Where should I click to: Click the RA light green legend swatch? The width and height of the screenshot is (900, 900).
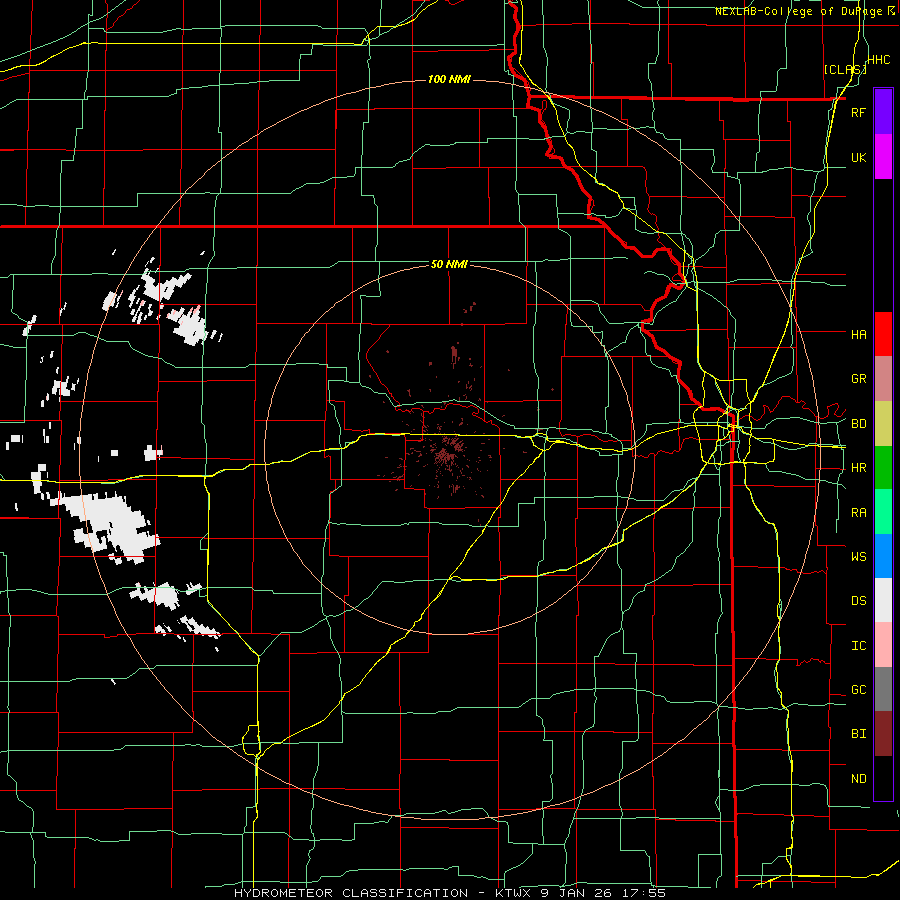coord(883,512)
